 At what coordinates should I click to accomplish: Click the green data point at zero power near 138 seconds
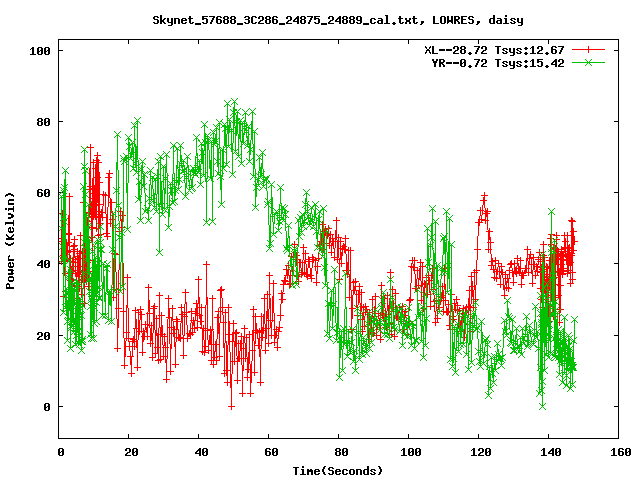[542, 406]
